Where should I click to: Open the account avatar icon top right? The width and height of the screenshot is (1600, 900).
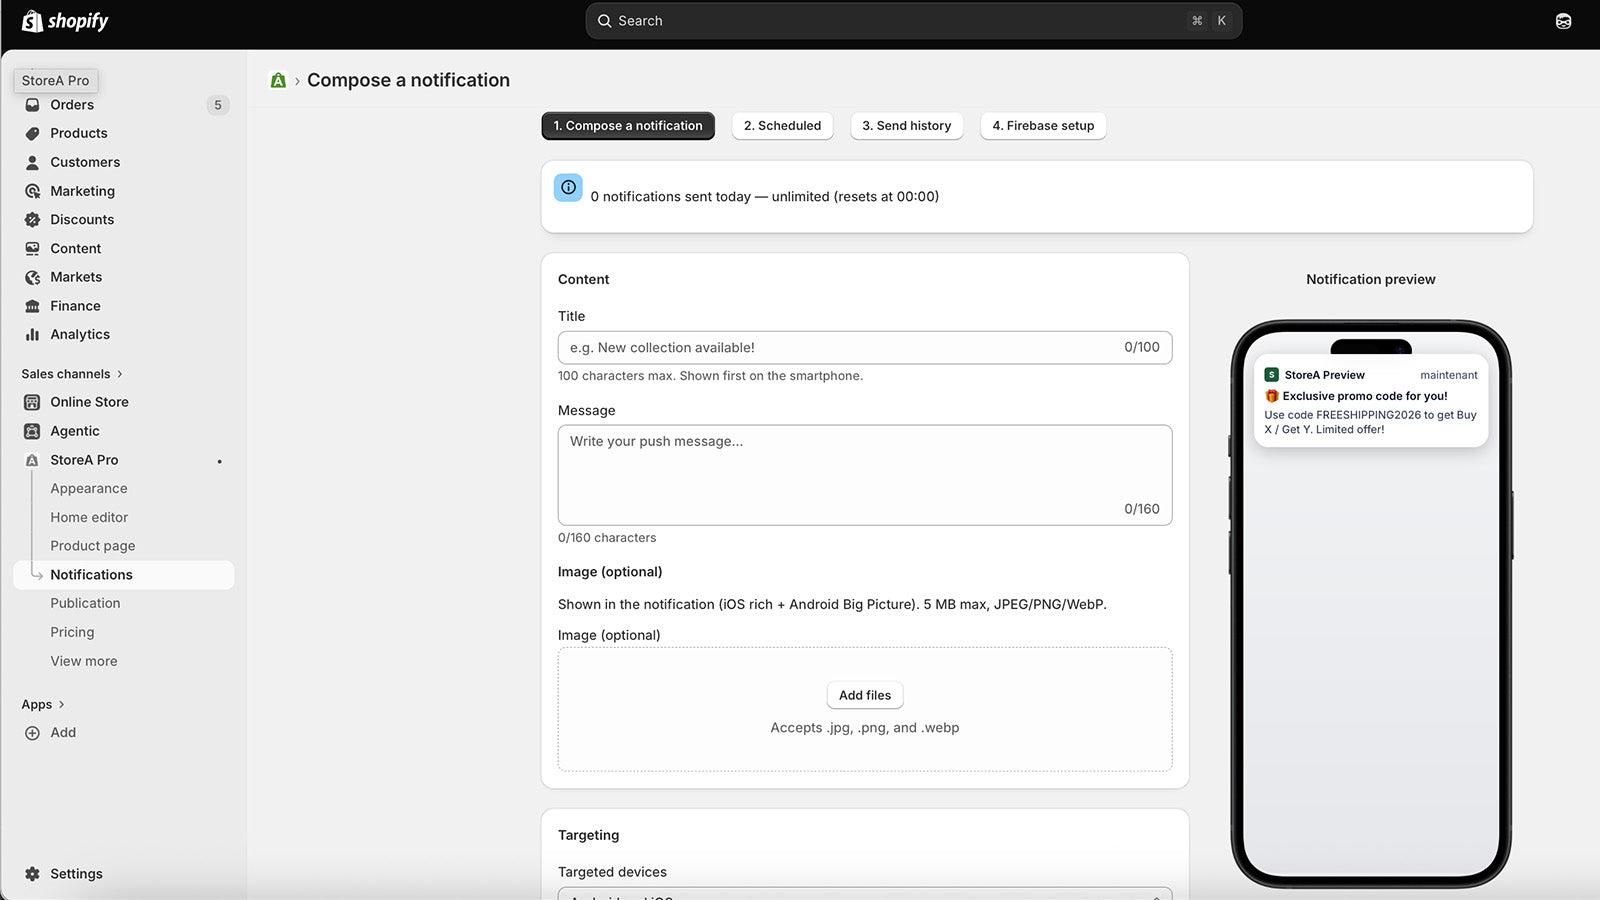tap(1563, 21)
